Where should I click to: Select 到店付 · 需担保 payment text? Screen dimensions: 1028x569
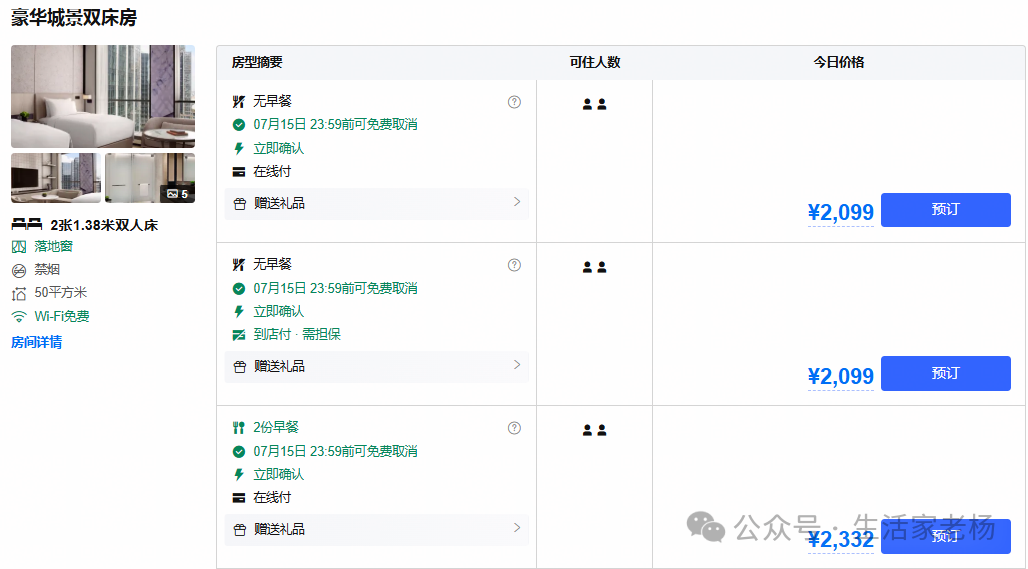coord(297,334)
